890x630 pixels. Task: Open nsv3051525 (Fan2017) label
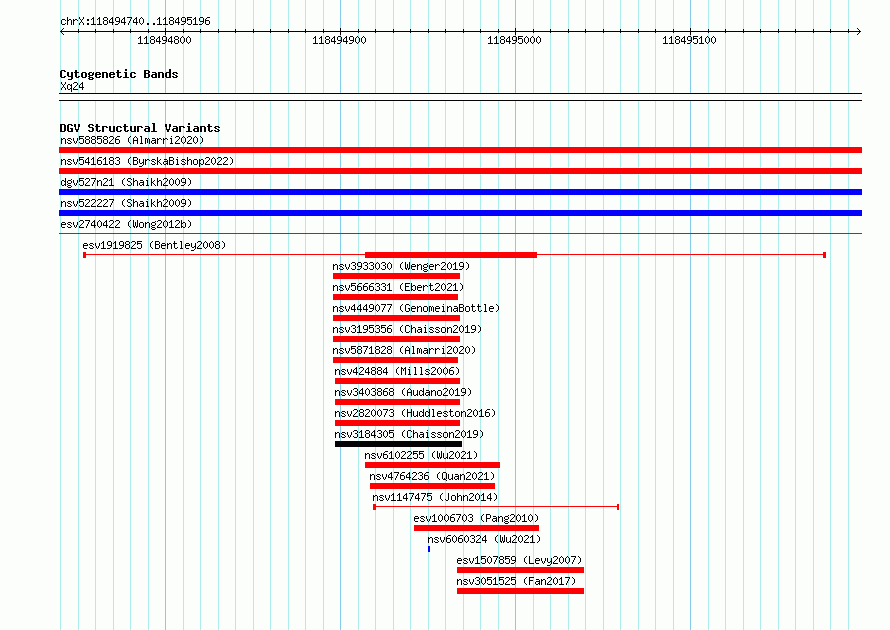[x=516, y=581]
